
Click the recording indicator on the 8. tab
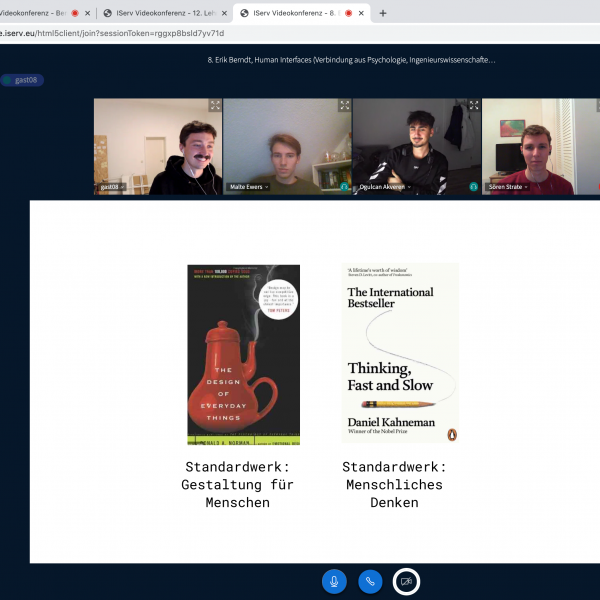(x=348, y=13)
